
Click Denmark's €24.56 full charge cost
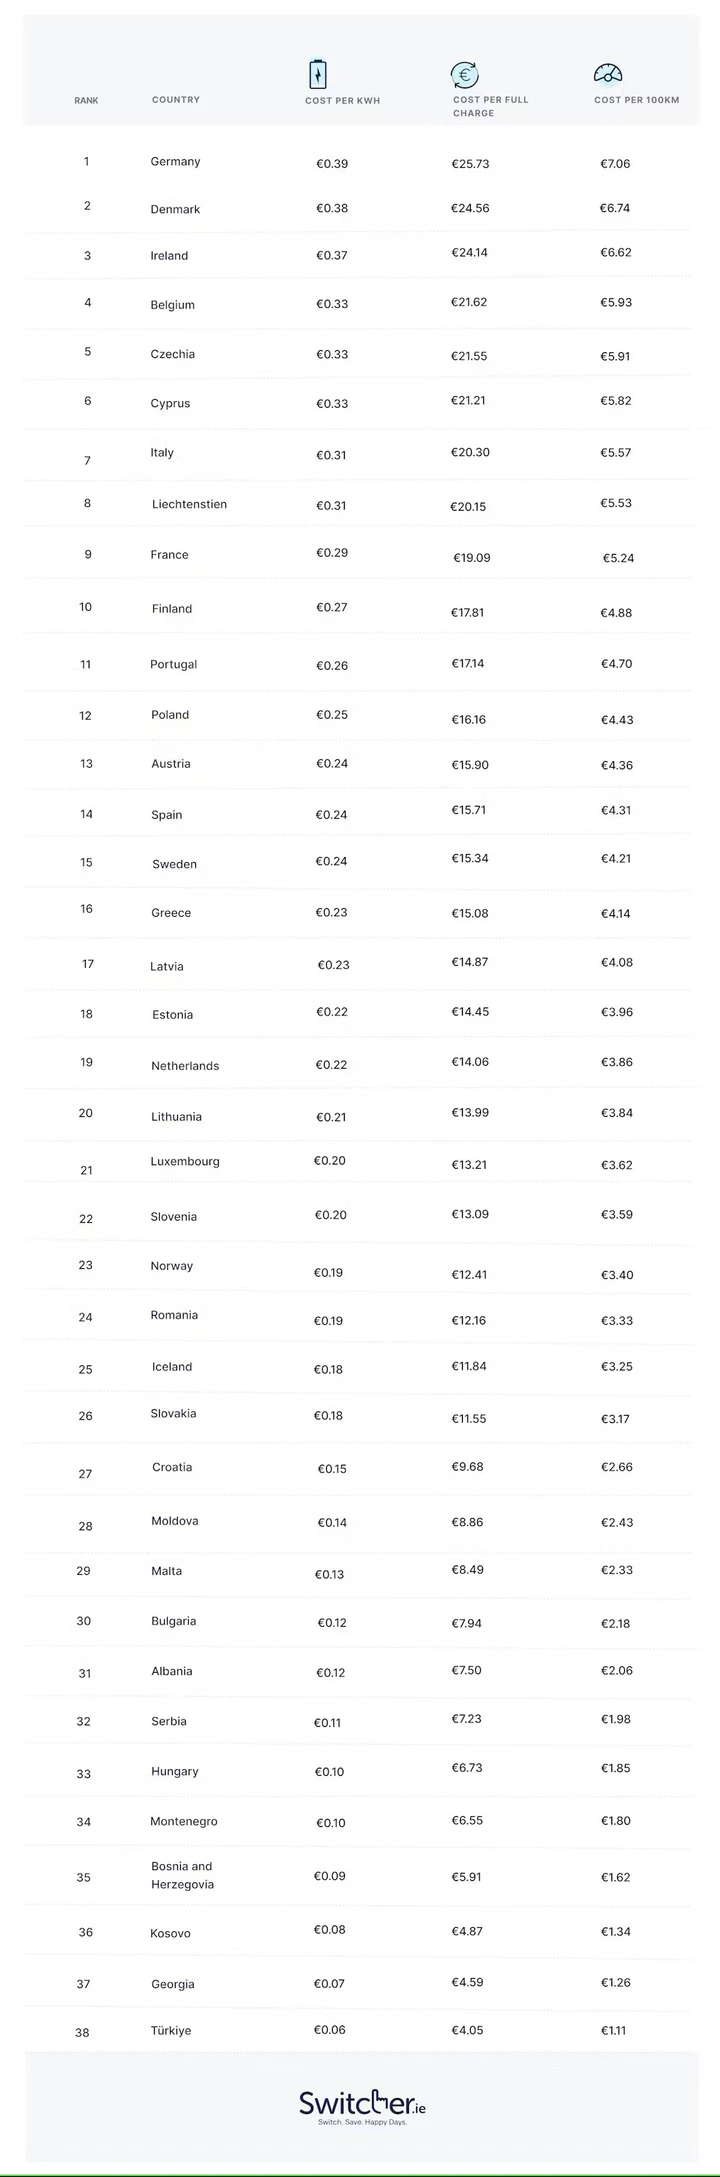point(470,209)
